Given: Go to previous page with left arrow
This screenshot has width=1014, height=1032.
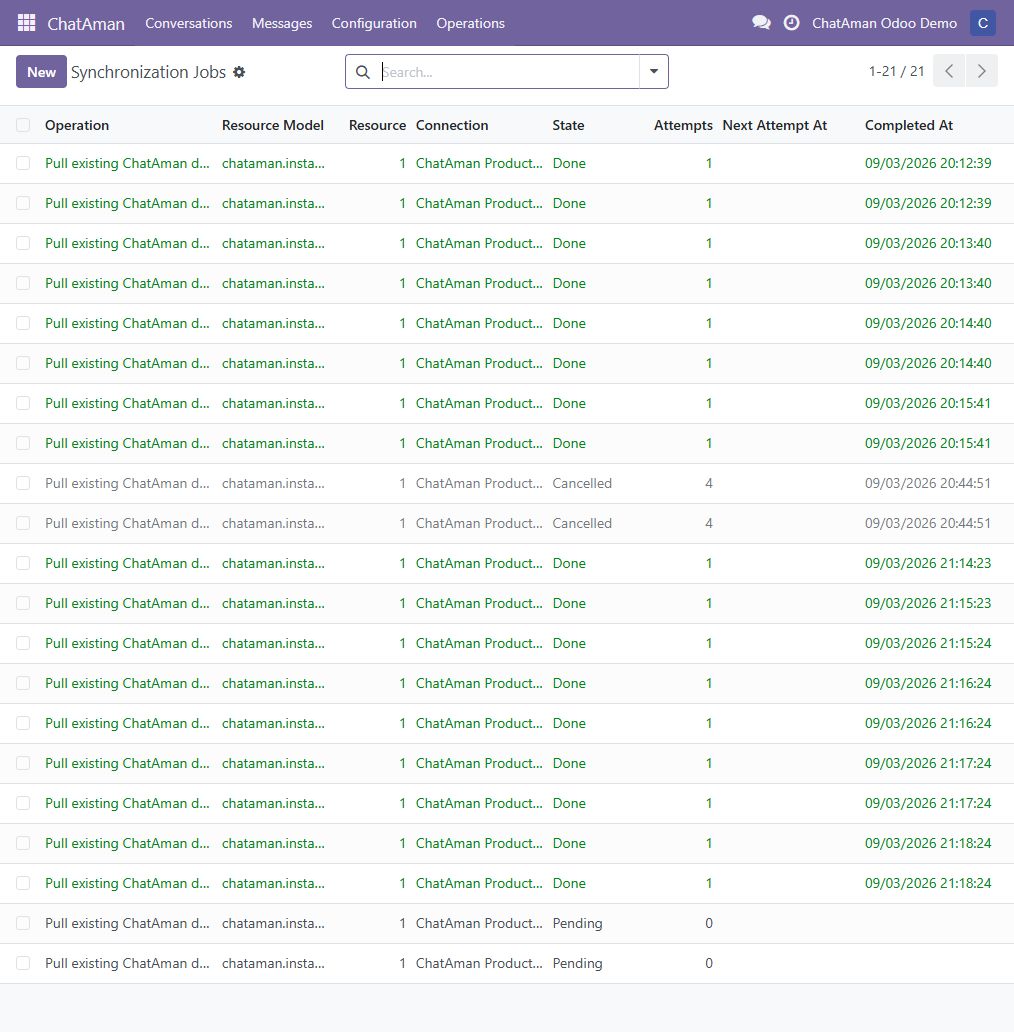Looking at the screenshot, I should click(949, 71).
